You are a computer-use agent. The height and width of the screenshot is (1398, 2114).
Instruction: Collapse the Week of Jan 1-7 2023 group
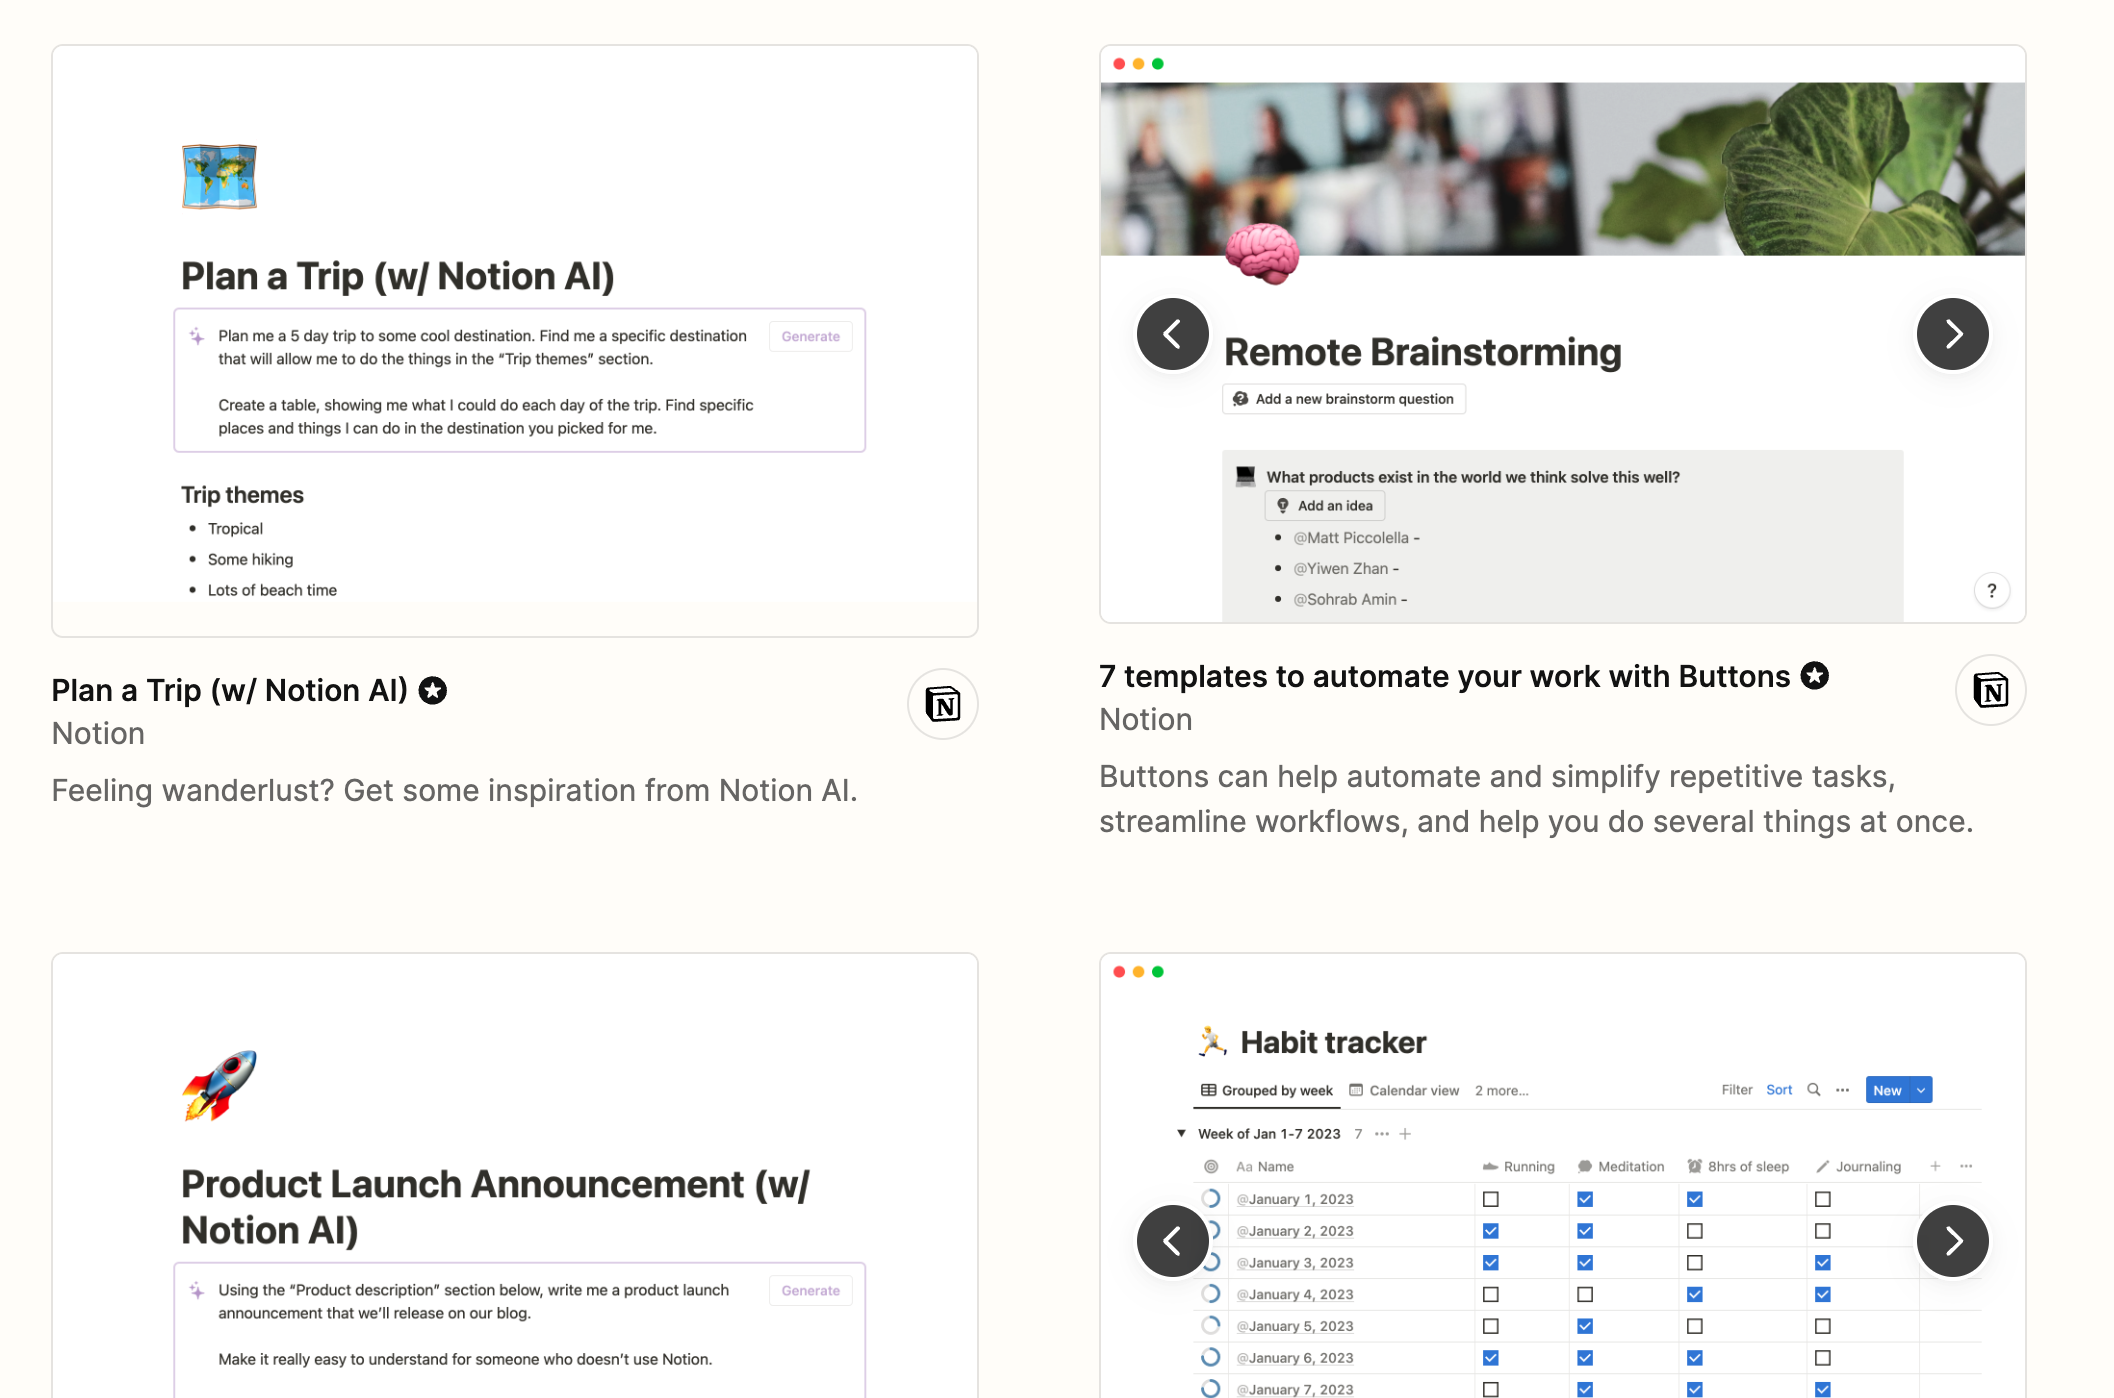pos(1181,1133)
